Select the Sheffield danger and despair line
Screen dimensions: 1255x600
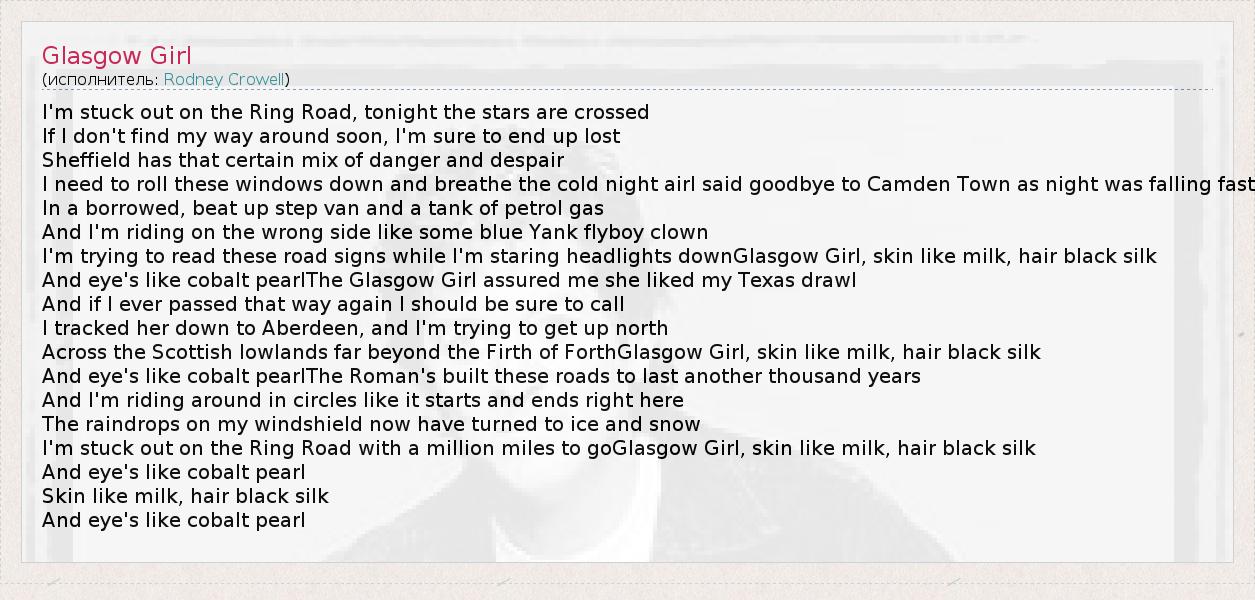pyautogui.click(x=303, y=160)
